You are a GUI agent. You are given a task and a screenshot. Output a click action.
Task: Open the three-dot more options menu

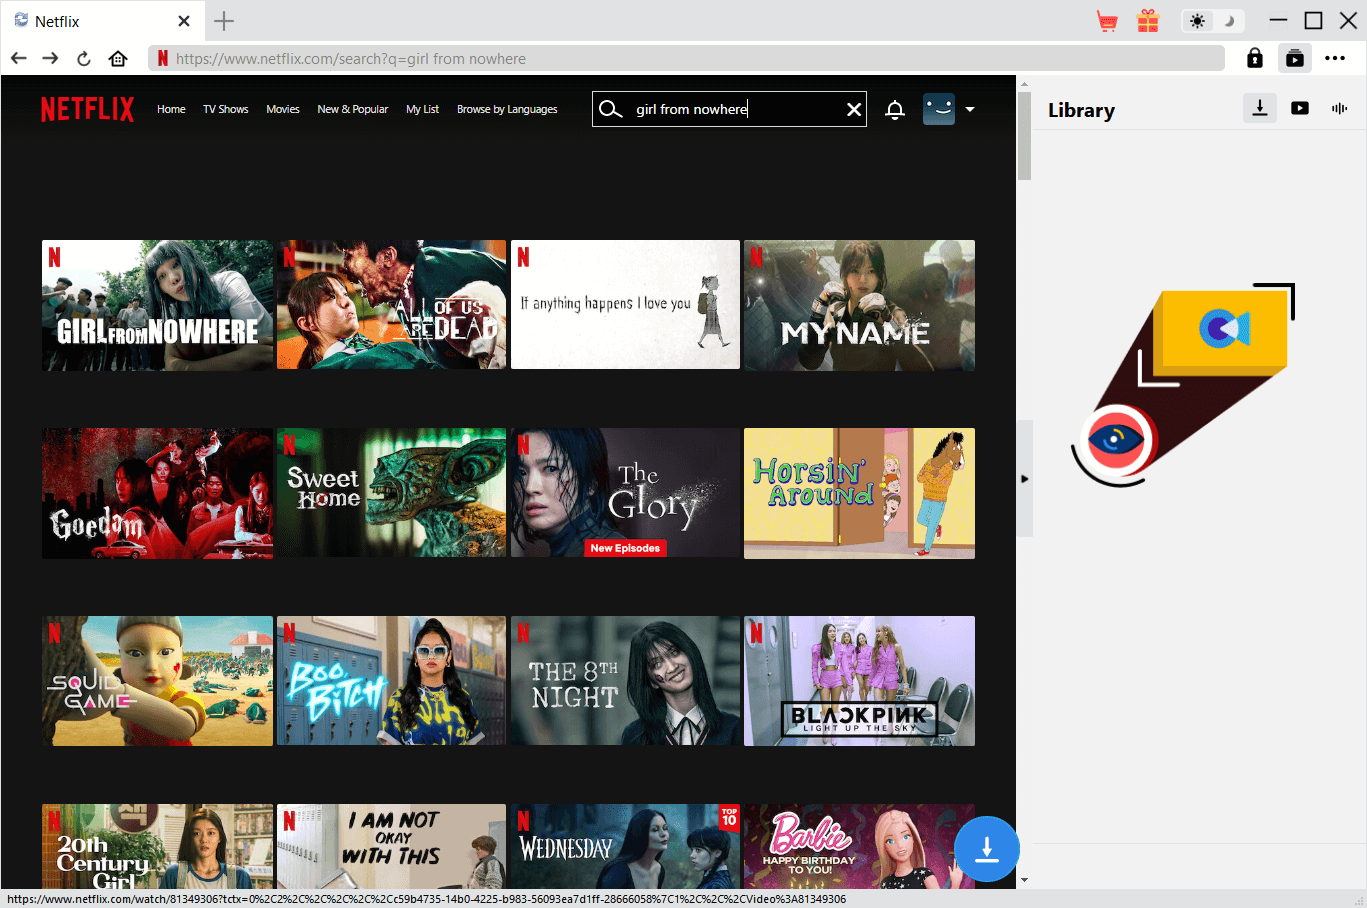[1335, 58]
